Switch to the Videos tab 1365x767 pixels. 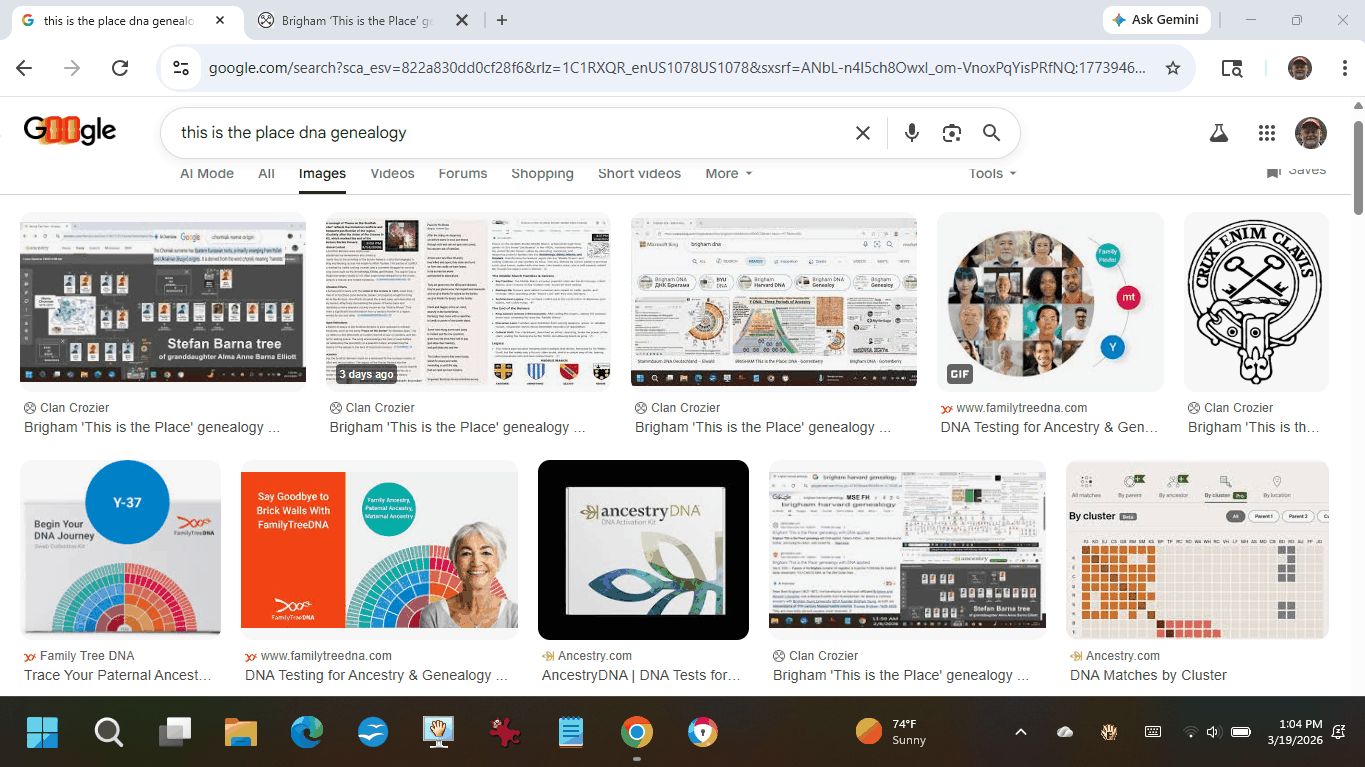[392, 173]
